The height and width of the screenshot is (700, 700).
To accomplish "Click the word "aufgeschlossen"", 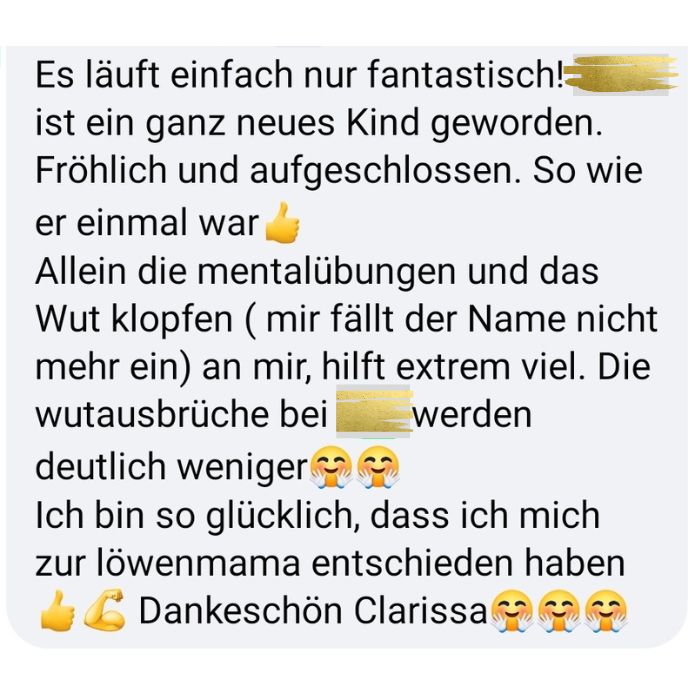I will tap(381, 172).
